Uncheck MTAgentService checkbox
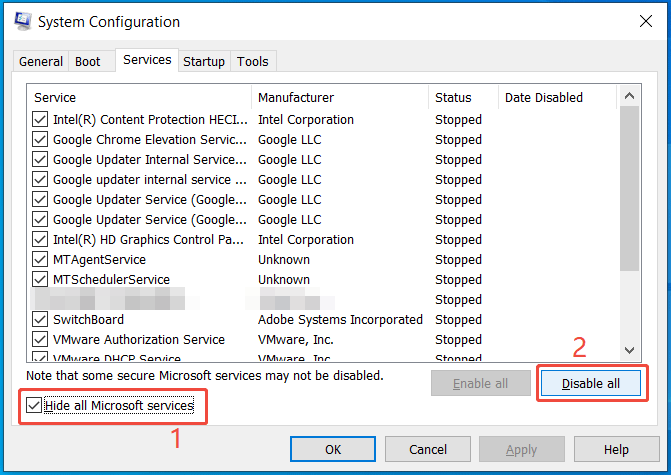The height and width of the screenshot is (475, 671). pyautogui.click(x=40, y=260)
